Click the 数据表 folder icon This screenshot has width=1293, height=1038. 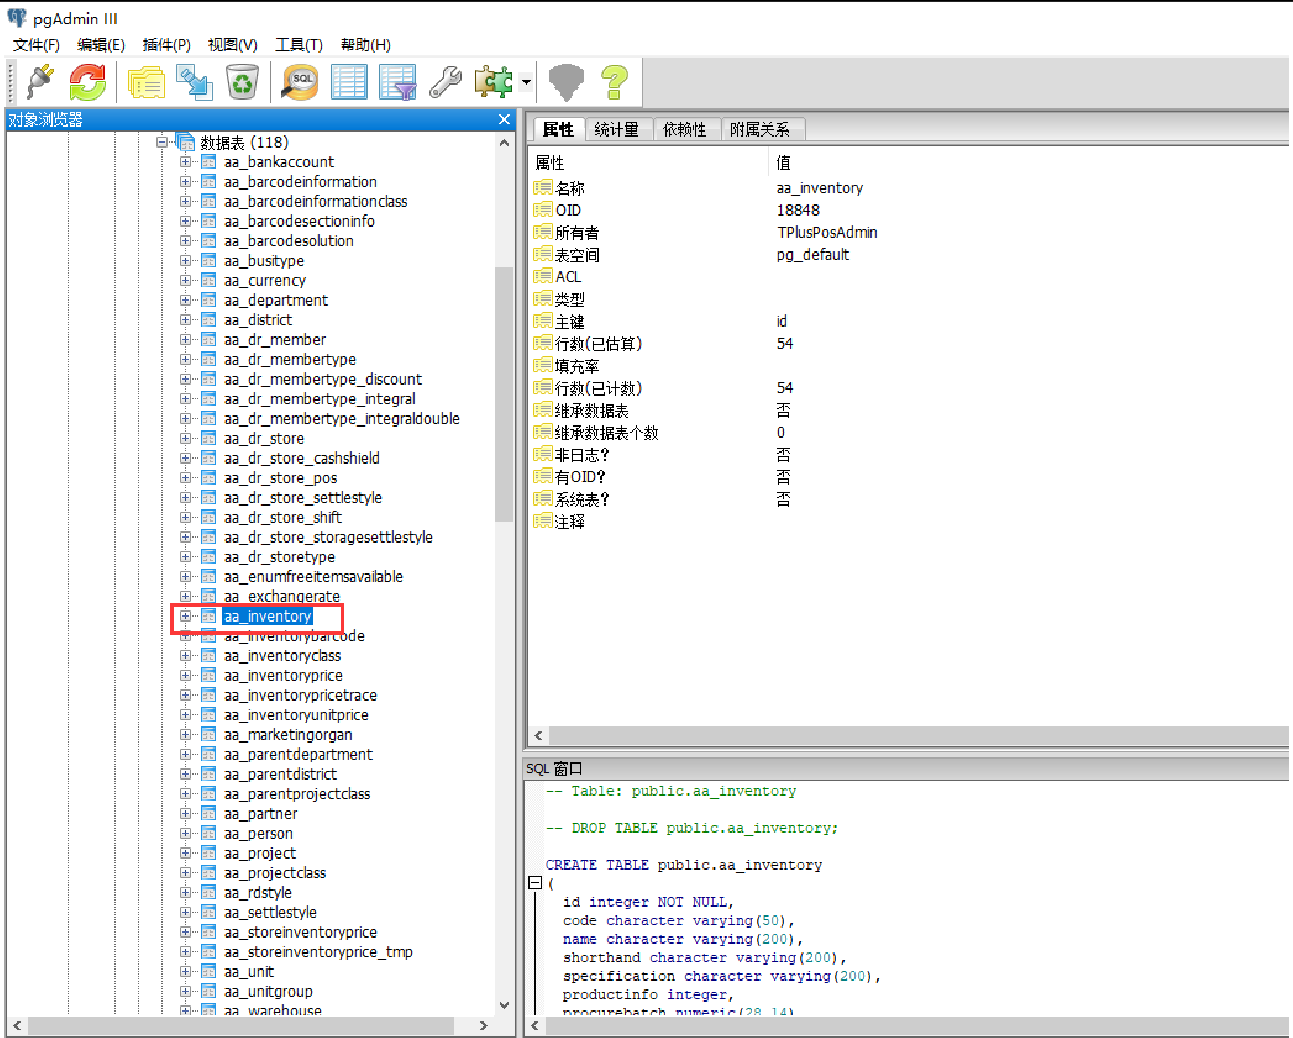click(x=185, y=141)
